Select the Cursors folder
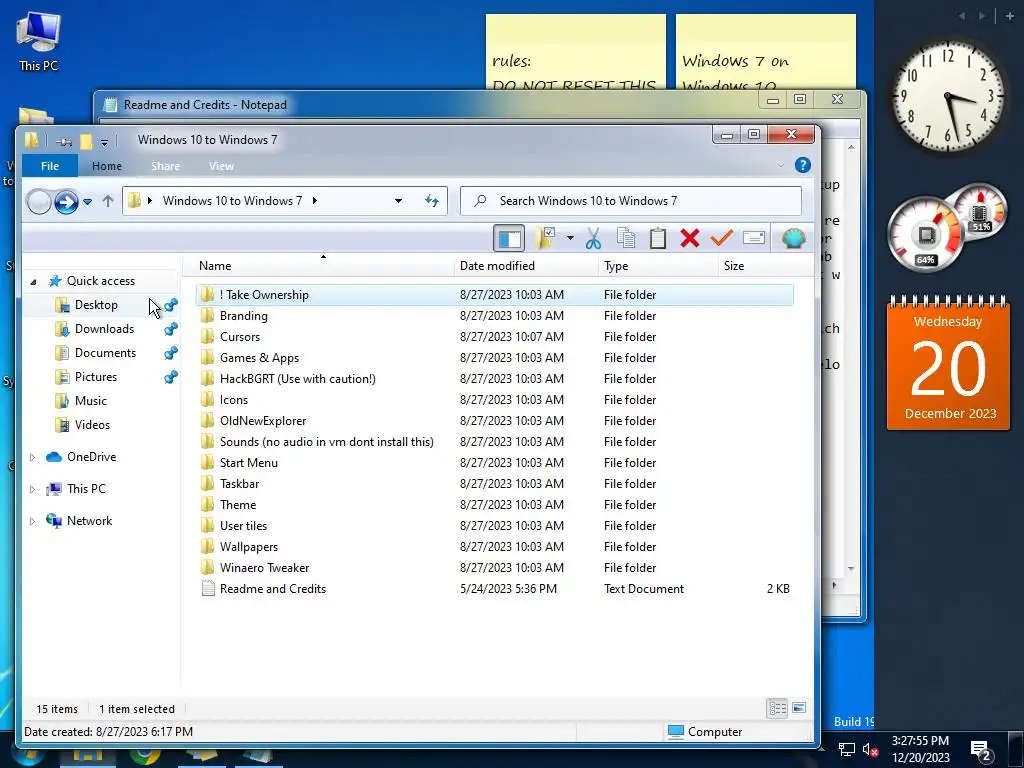The height and width of the screenshot is (768, 1024). 240,337
